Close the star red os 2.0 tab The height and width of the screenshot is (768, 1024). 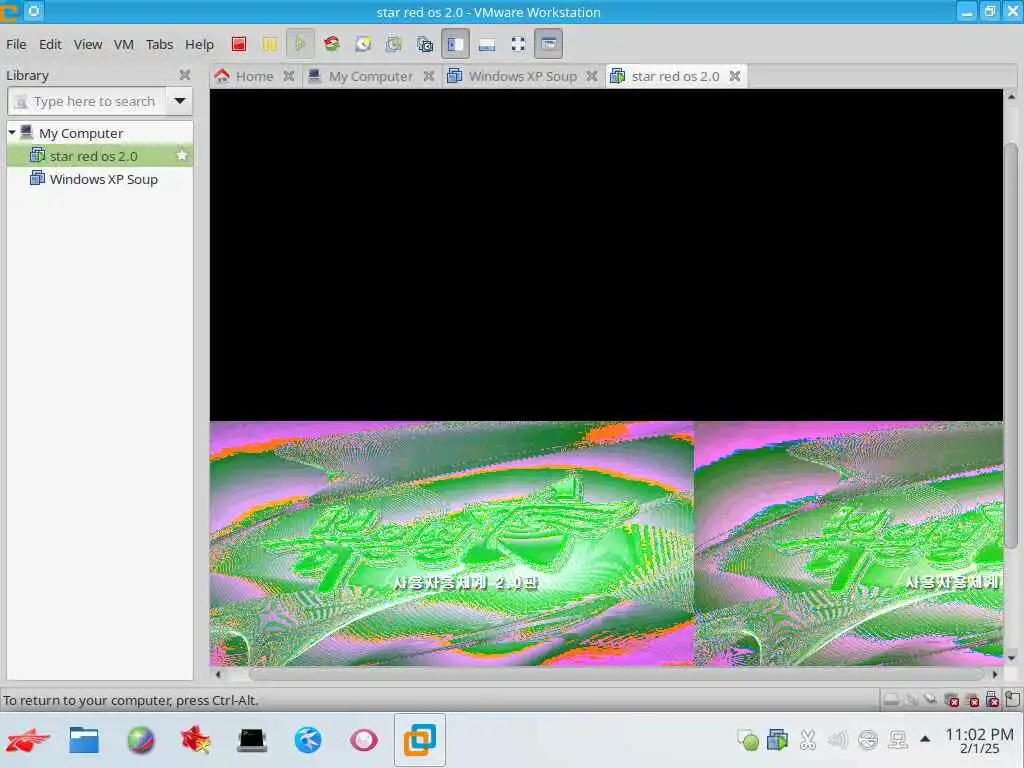click(x=735, y=76)
